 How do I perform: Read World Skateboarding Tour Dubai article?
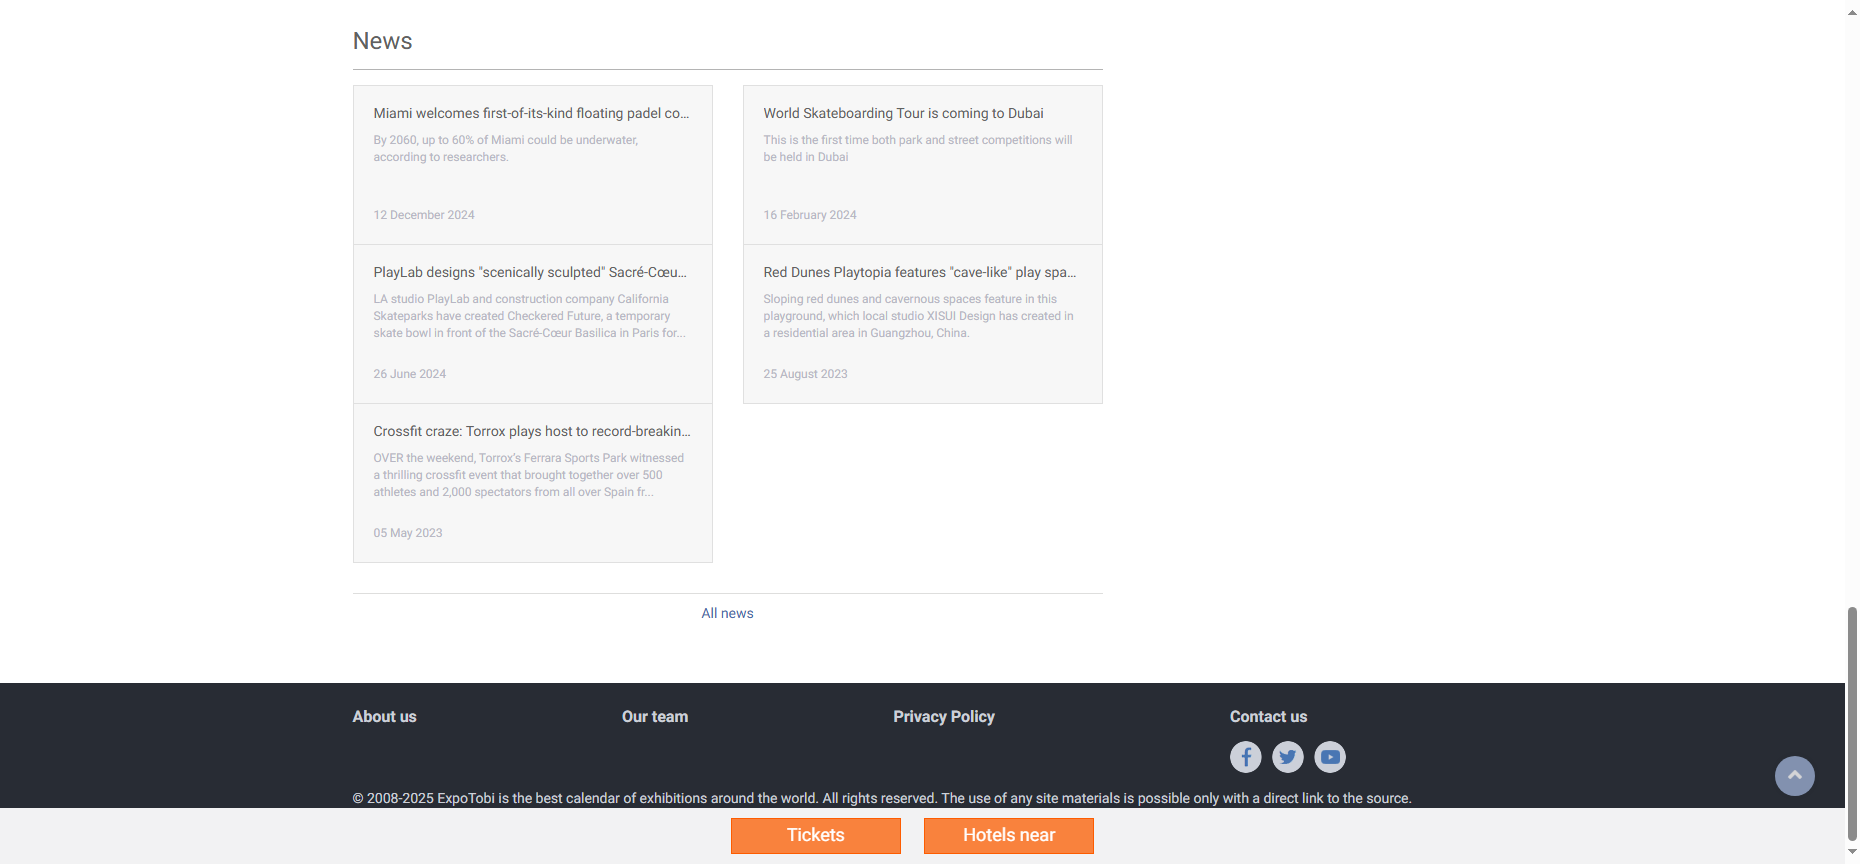pos(903,113)
